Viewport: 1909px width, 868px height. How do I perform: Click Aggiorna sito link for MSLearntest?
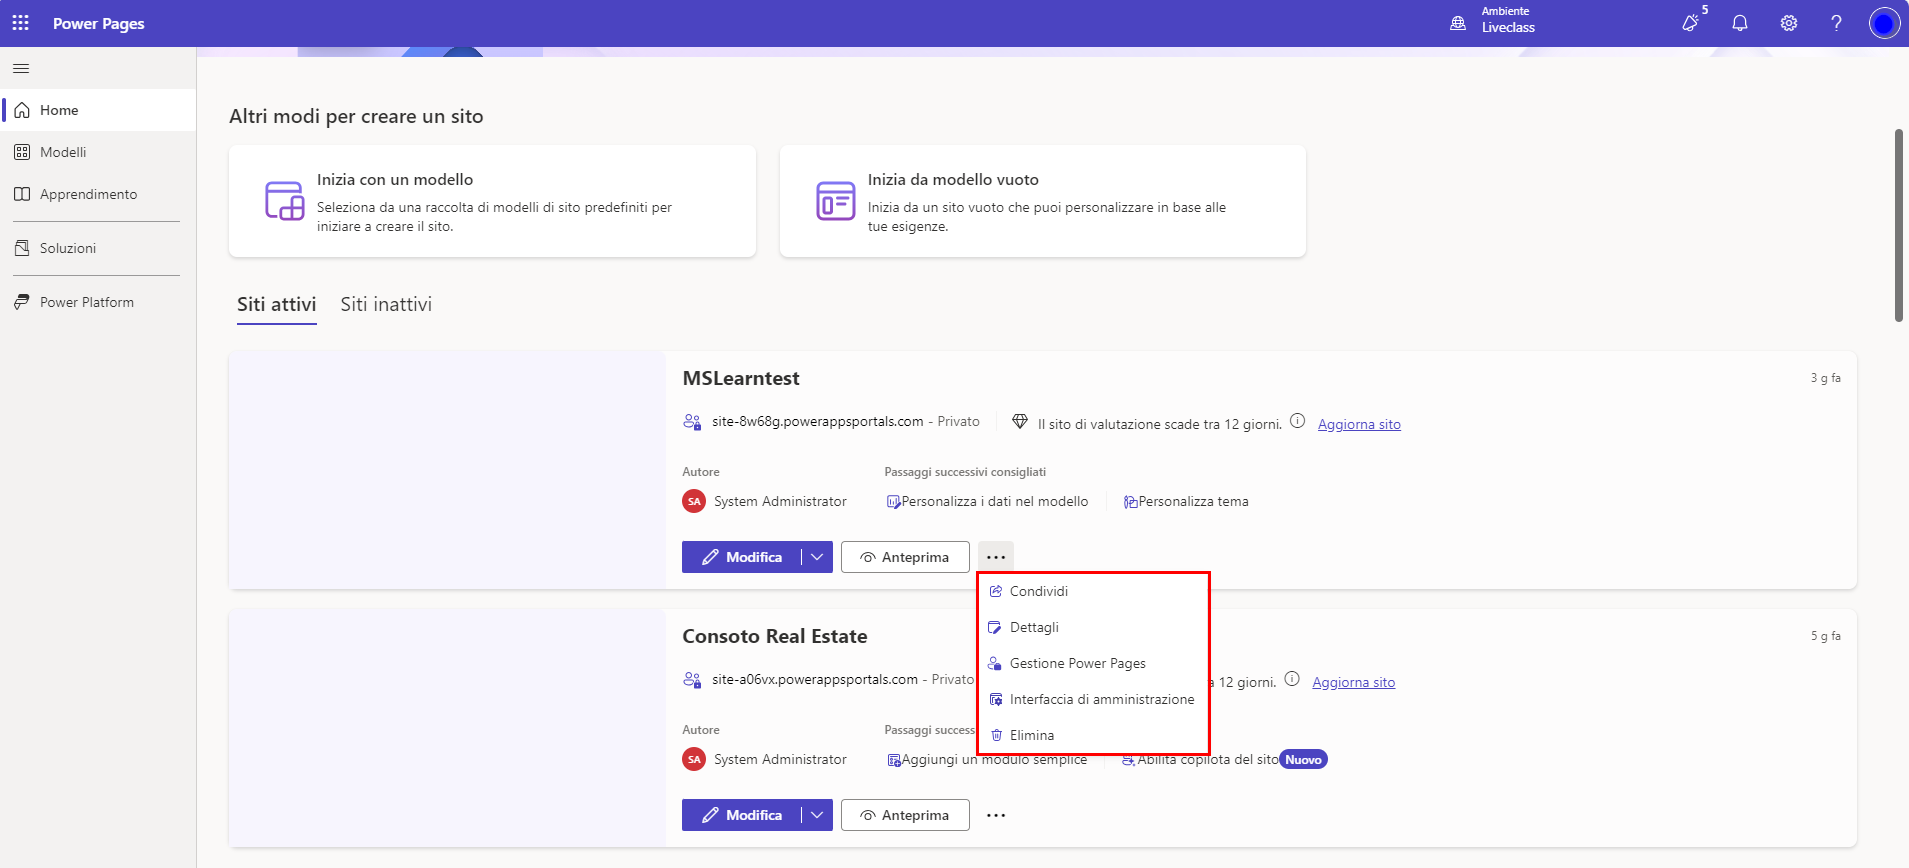[x=1359, y=424]
